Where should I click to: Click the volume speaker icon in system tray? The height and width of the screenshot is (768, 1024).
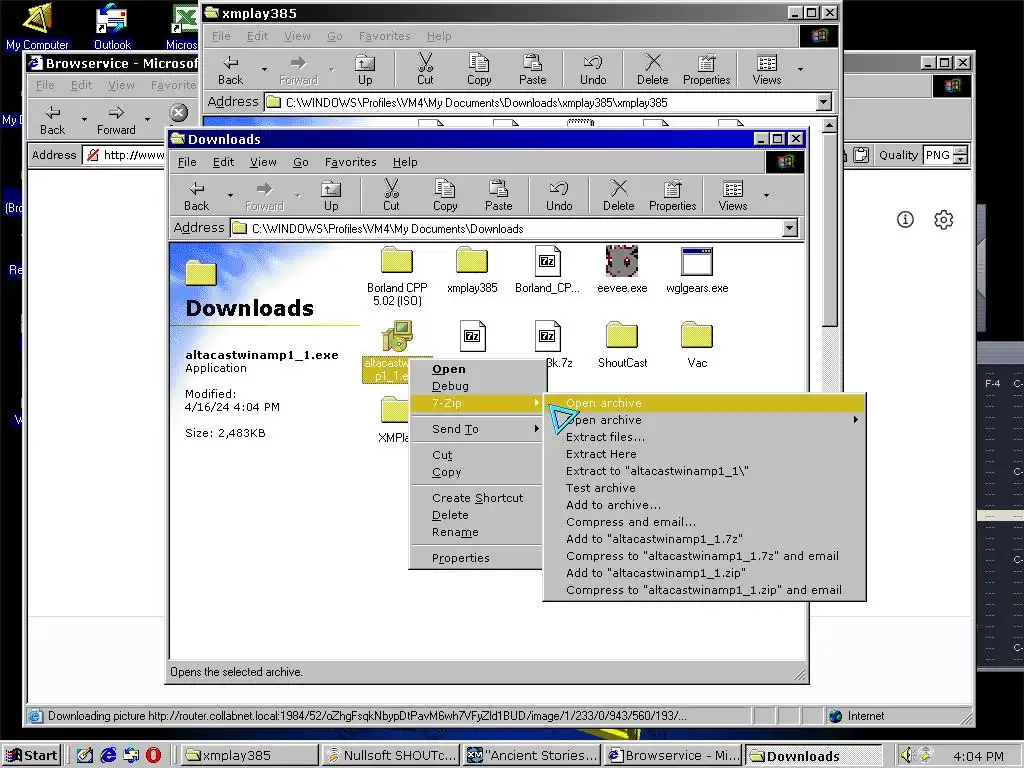click(x=906, y=756)
